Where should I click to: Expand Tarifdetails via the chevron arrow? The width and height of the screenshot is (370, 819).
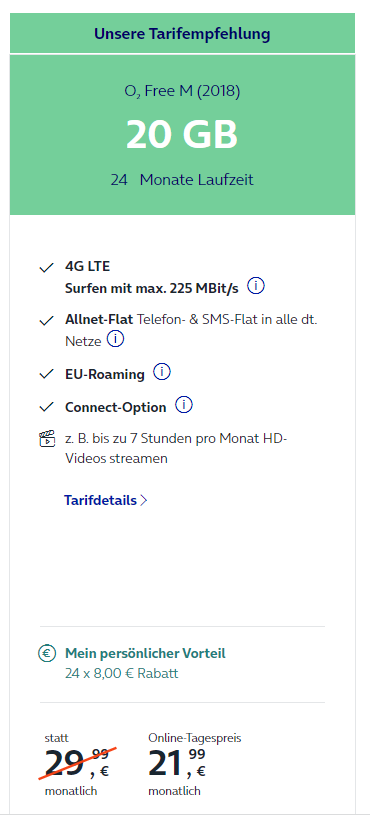click(x=144, y=500)
